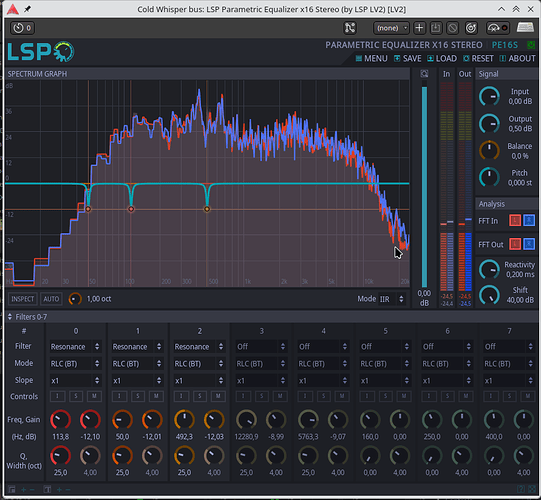
Task: Select the filter 2 node near 500 Hz
Action: (207, 209)
